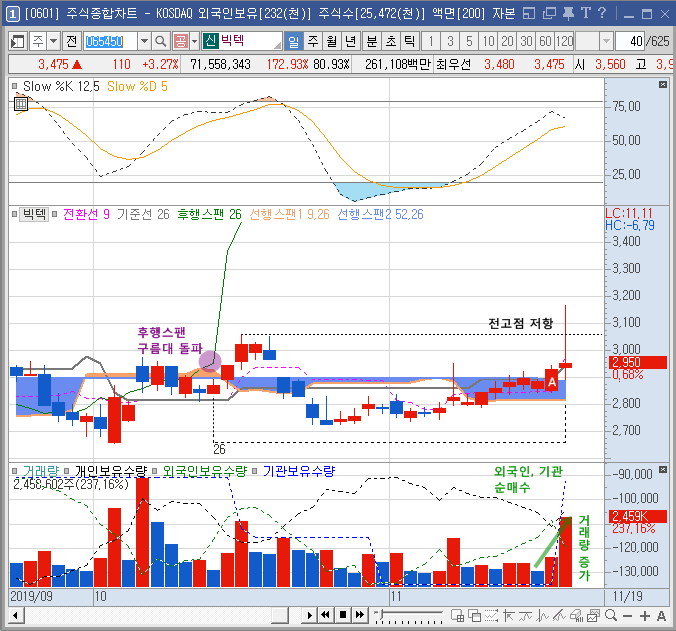Zoom out chart with minus icon

click(628, 616)
